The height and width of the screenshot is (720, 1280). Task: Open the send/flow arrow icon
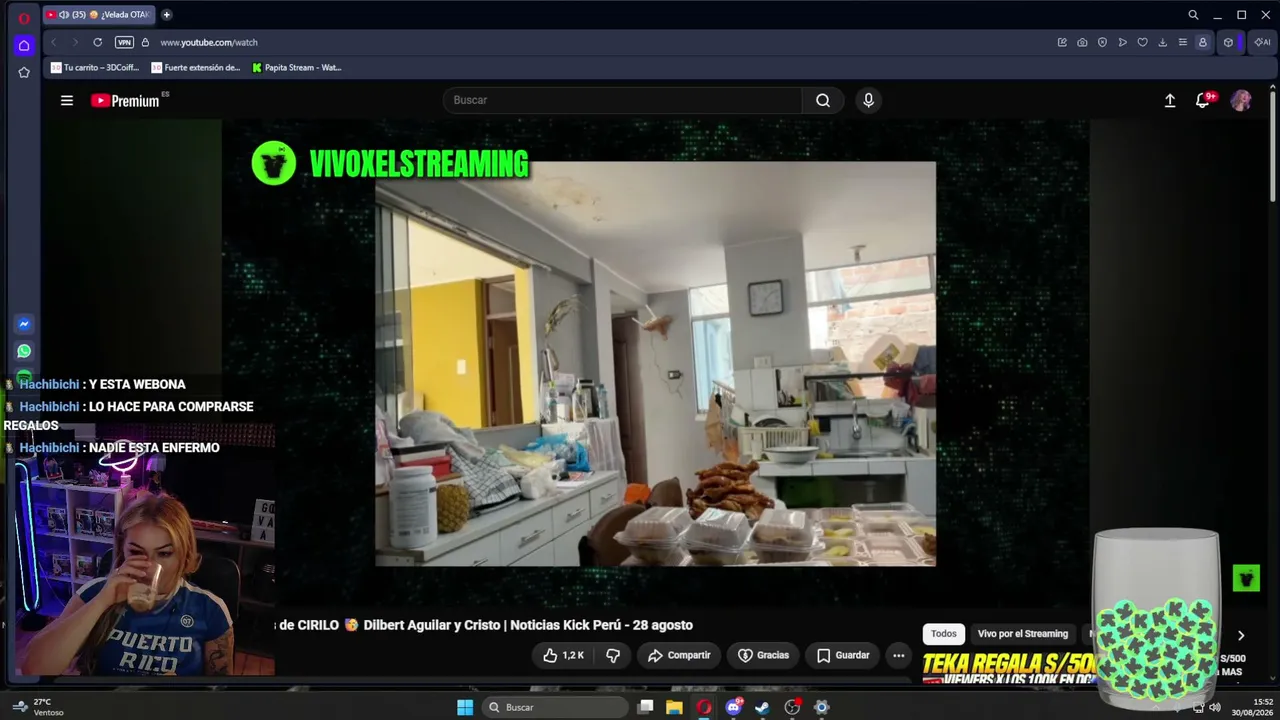[x=1122, y=42]
